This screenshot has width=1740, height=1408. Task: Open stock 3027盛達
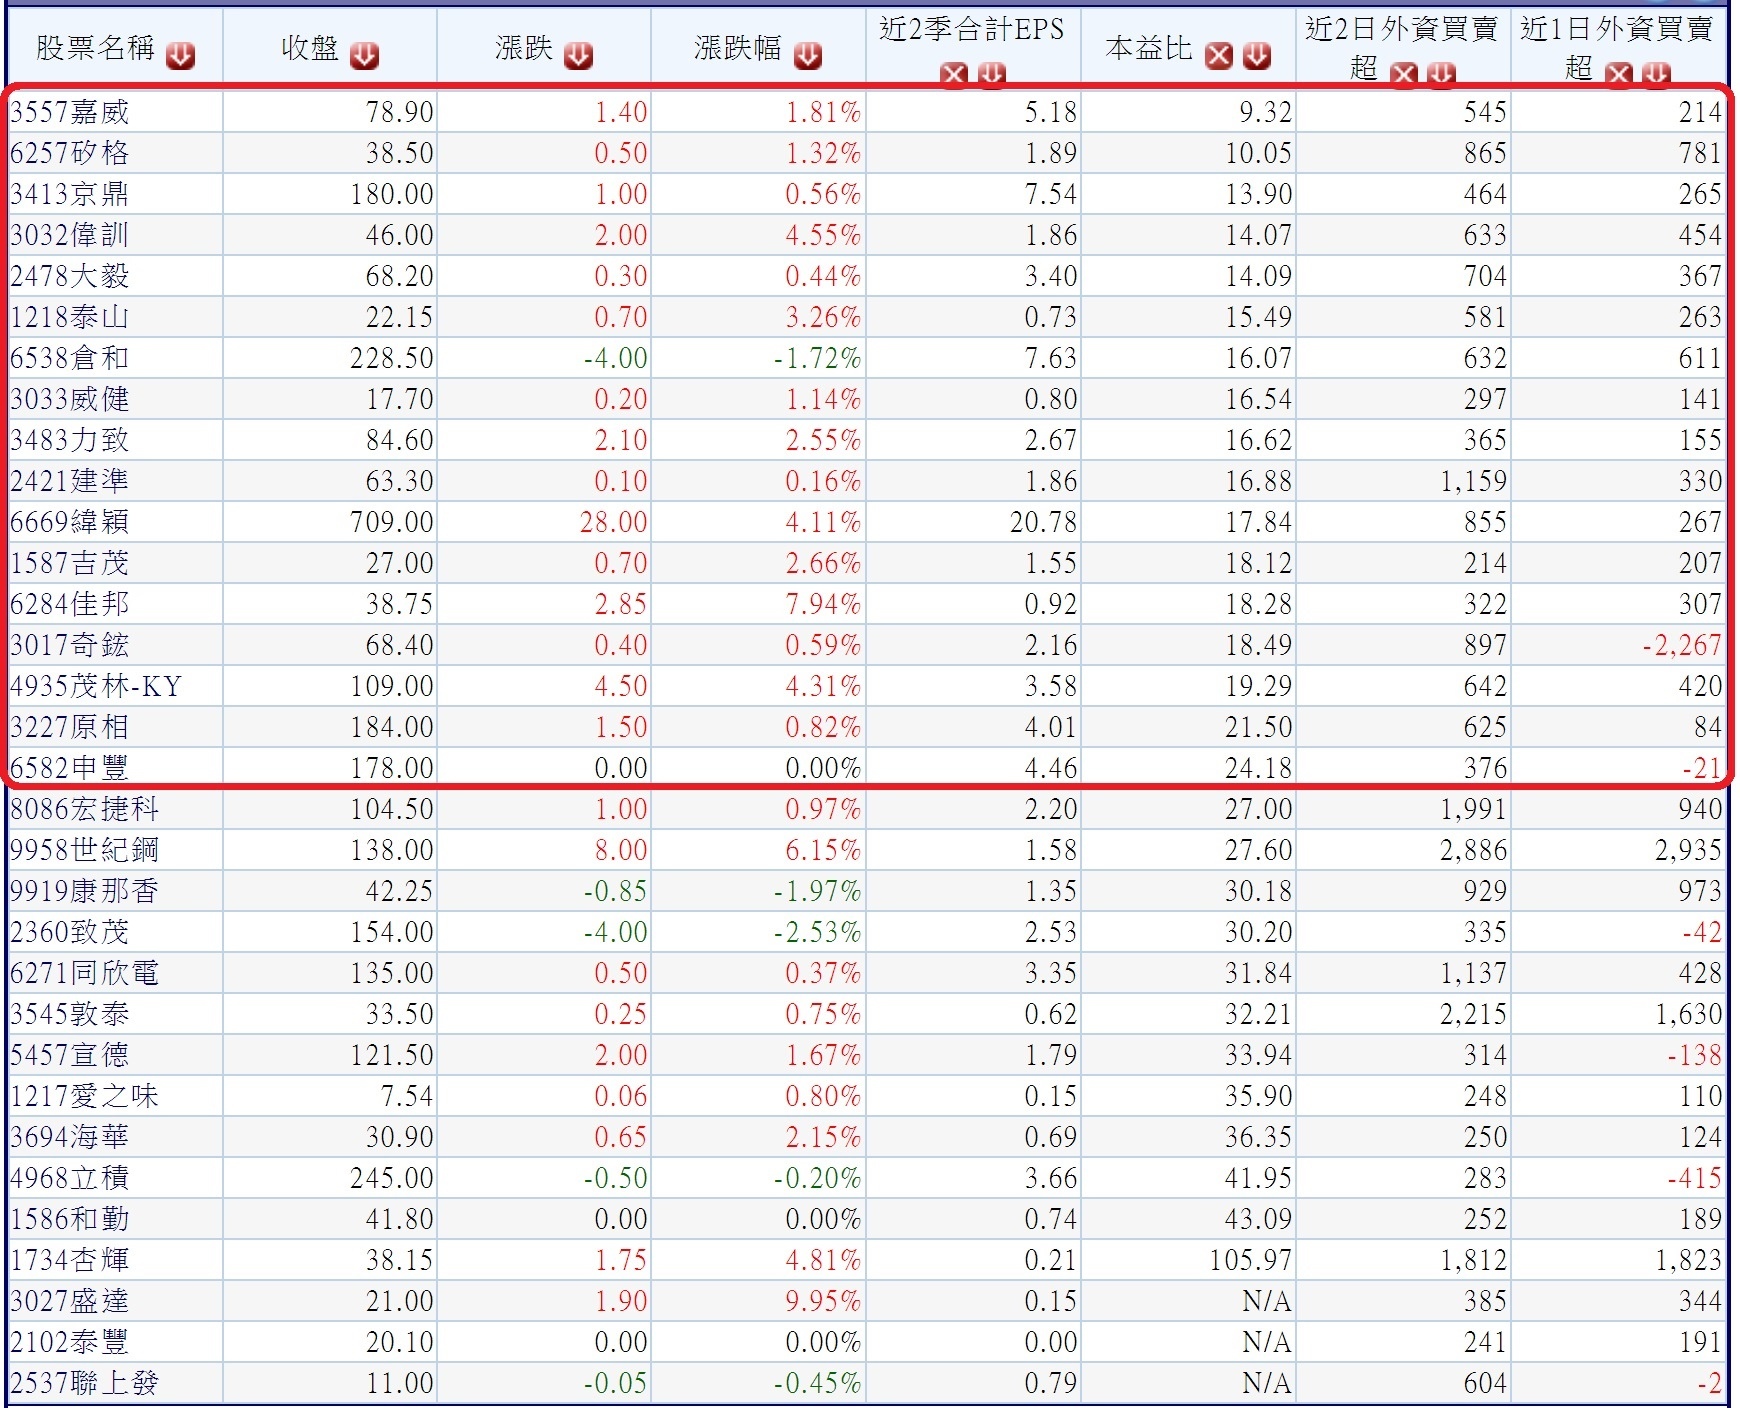coord(70,1301)
